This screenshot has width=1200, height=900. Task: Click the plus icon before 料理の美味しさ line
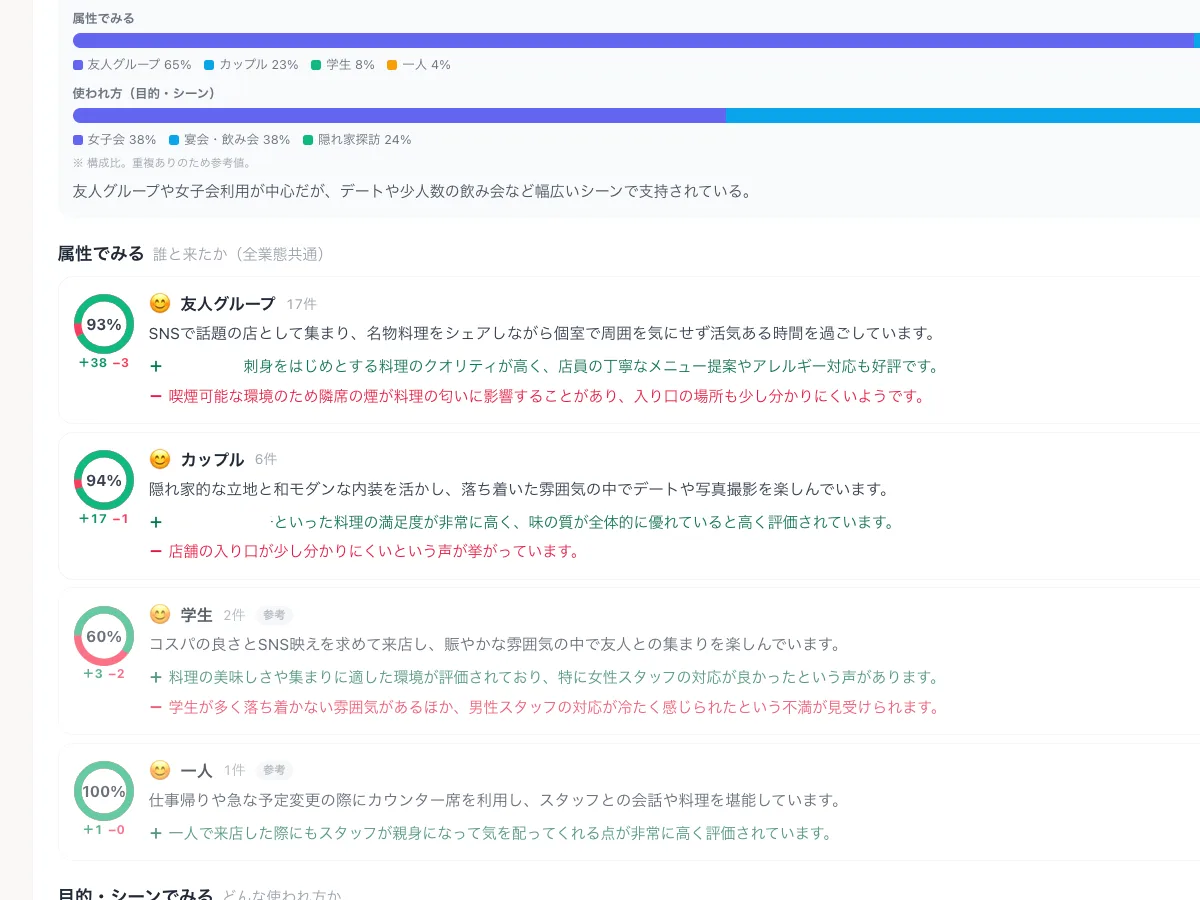[x=156, y=677]
